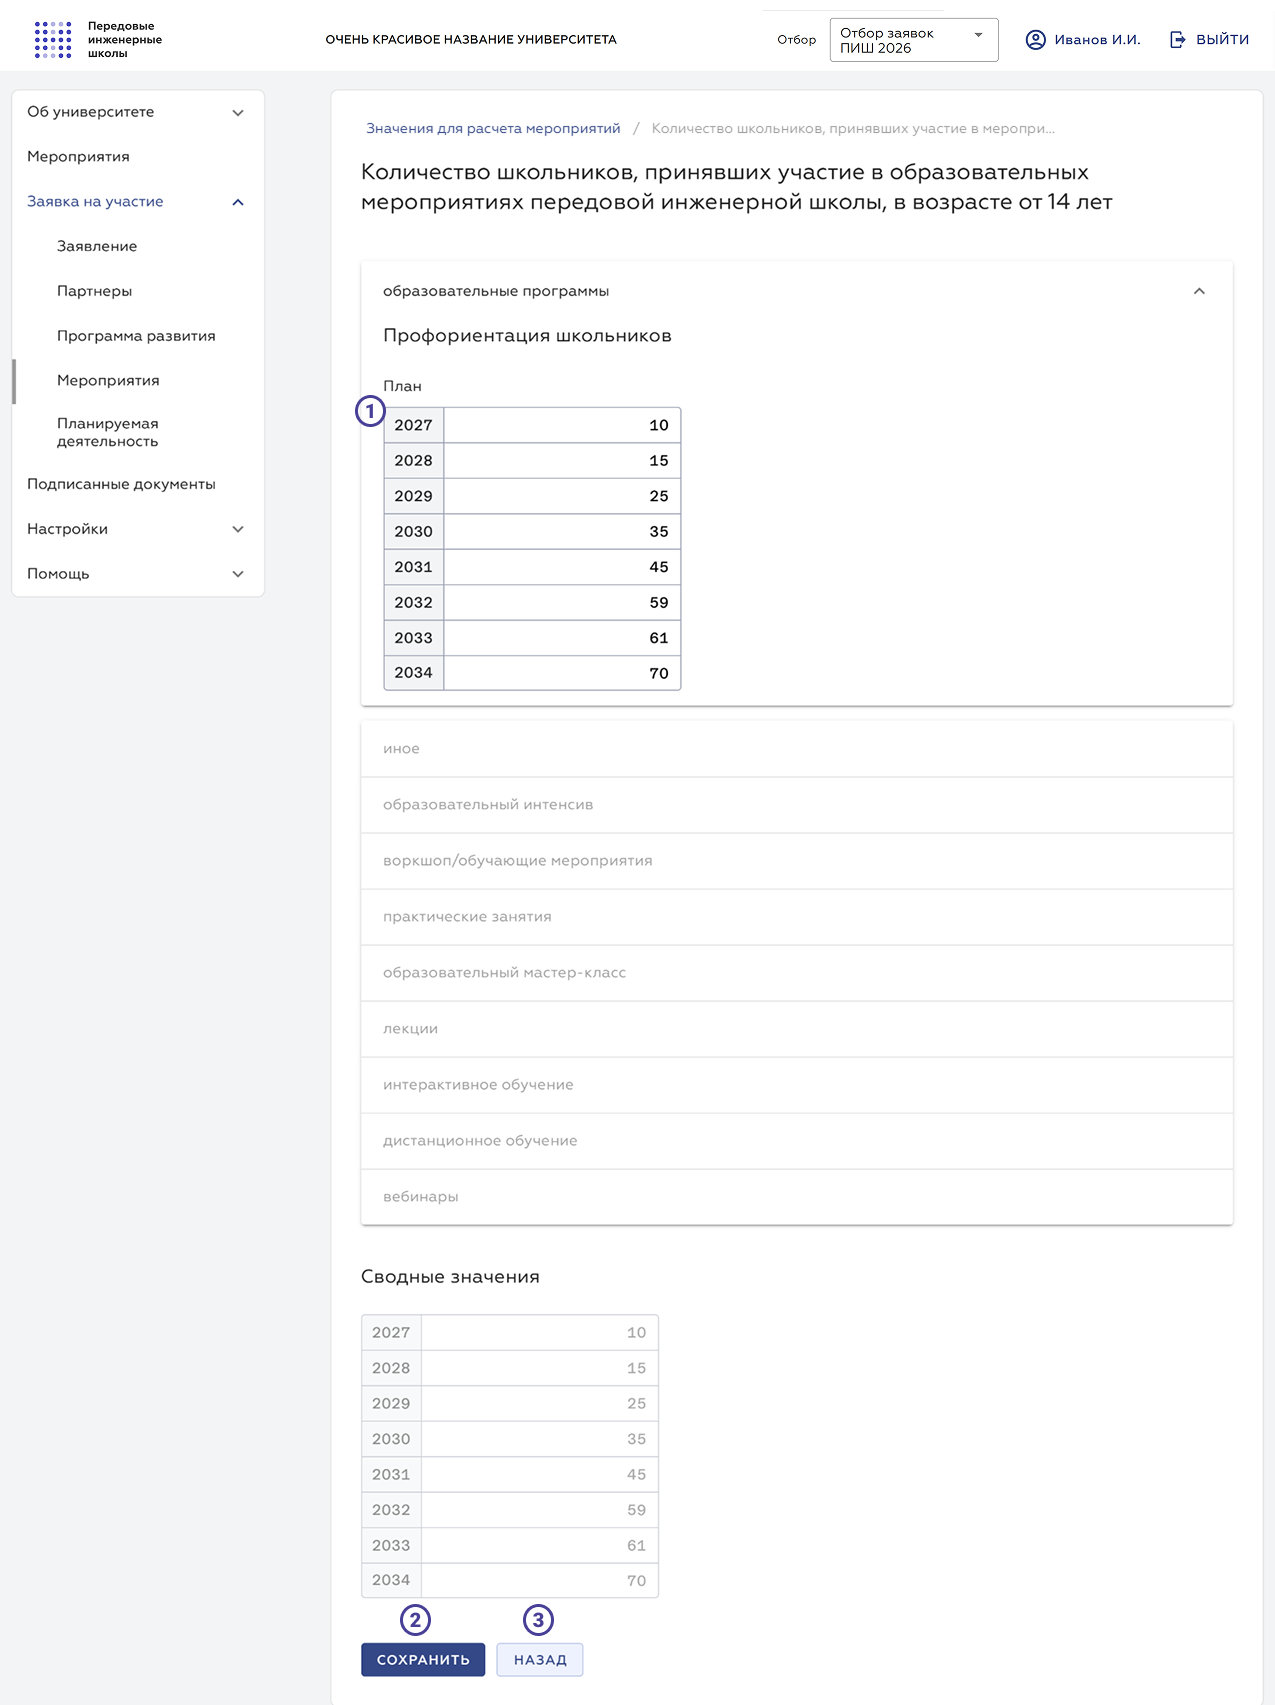Image resolution: width=1275 pixels, height=1705 pixels.
Task: Click the ВЫЙТИ logout link
Action: click(x=1223, y=40)
